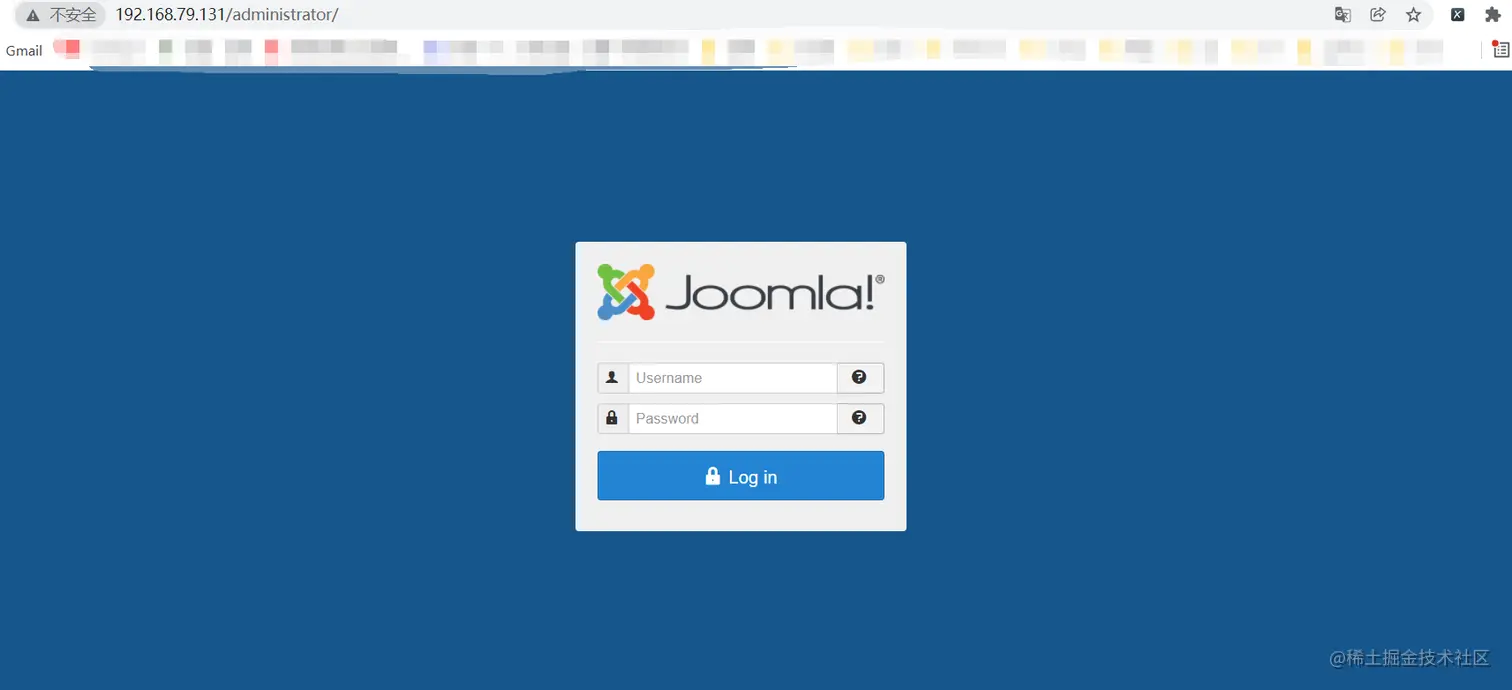The width and height of the screenshot is (1512, 690).
Task: Click the lock icon beside Password field
Action: pyautogui.click(x=613, y=418)
